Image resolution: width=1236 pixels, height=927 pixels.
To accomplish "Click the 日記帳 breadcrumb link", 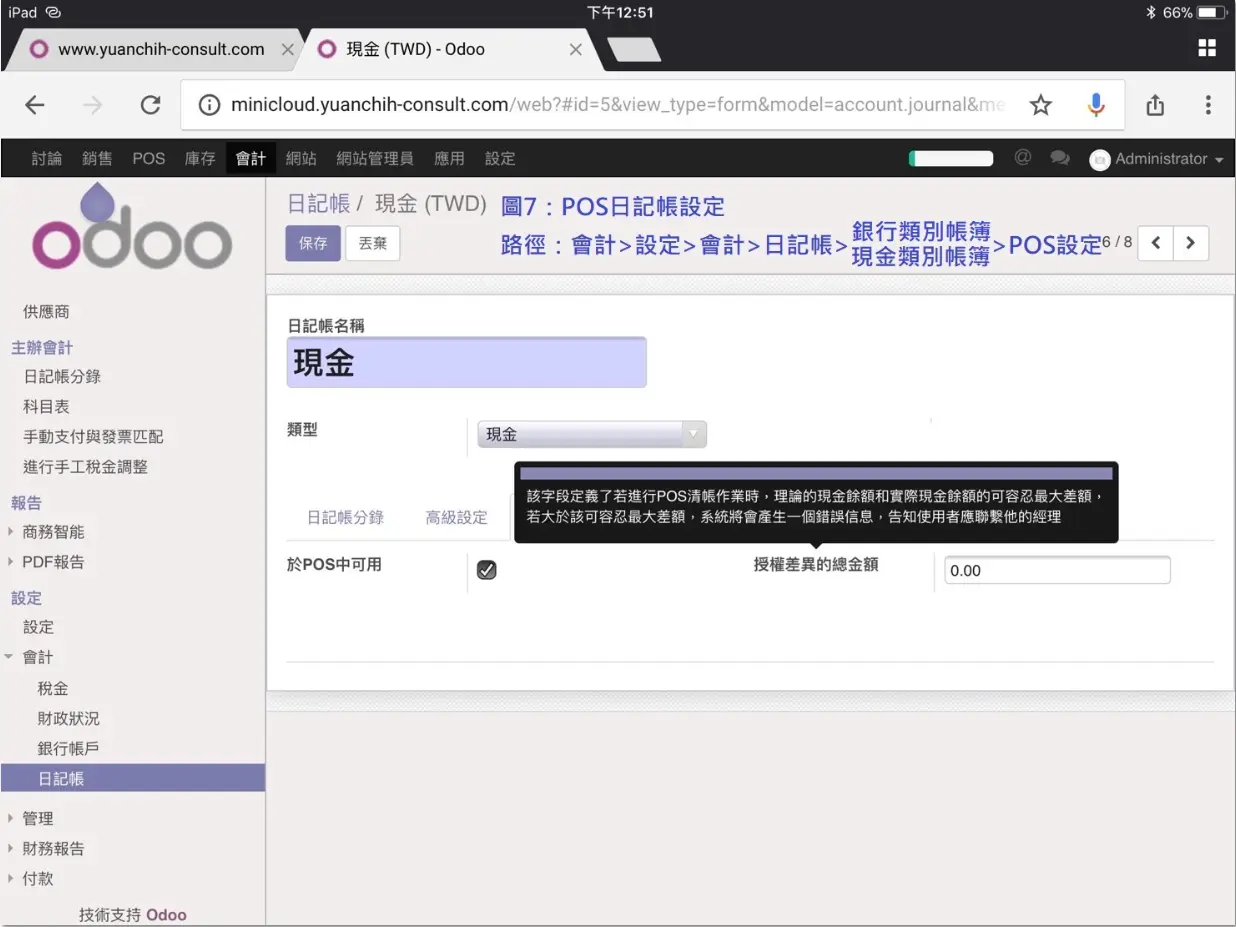I will pyautogui.click(x=319, y=204).
